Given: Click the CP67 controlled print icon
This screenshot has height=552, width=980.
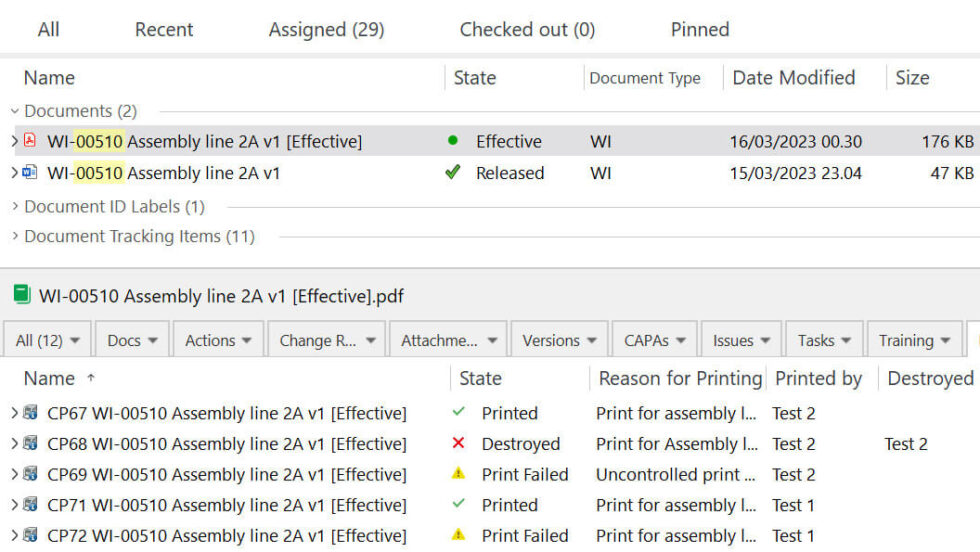Looking at the screenshot, I should coord(30,413).
